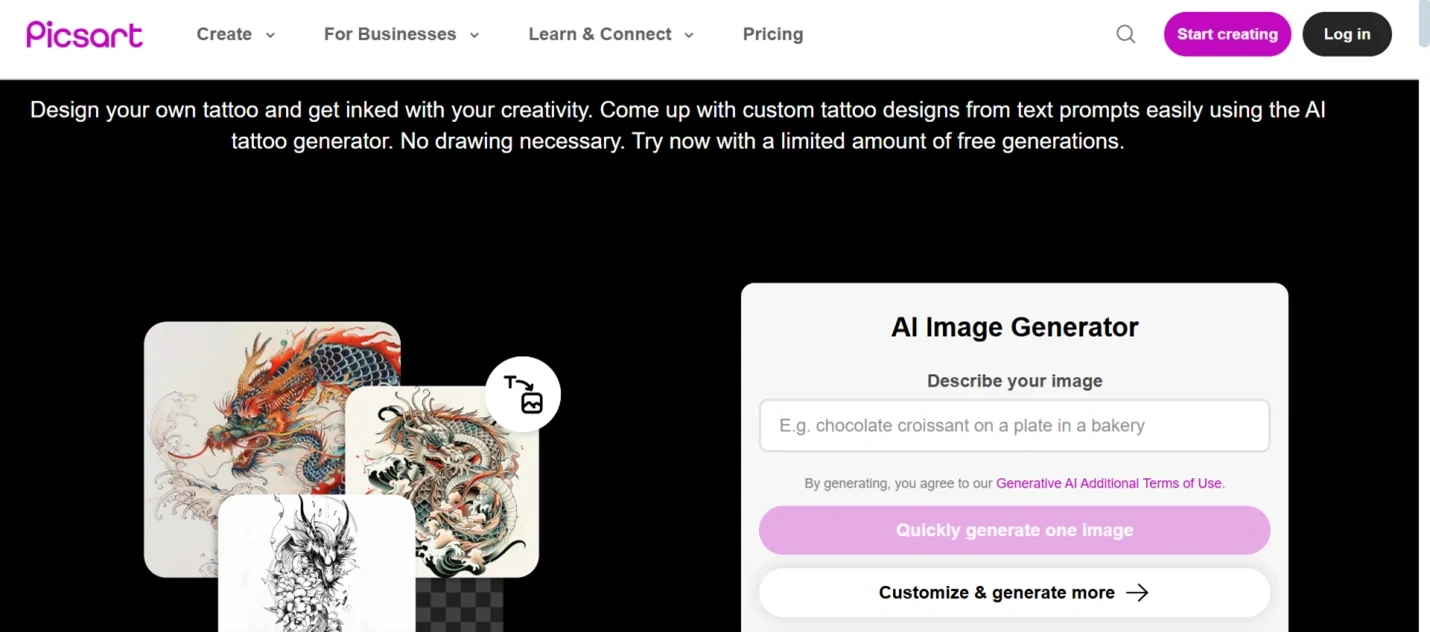Open the Generative AI Additional Terms of Use link
This screenshot has height=632, width=1430.
[1108, 483]
